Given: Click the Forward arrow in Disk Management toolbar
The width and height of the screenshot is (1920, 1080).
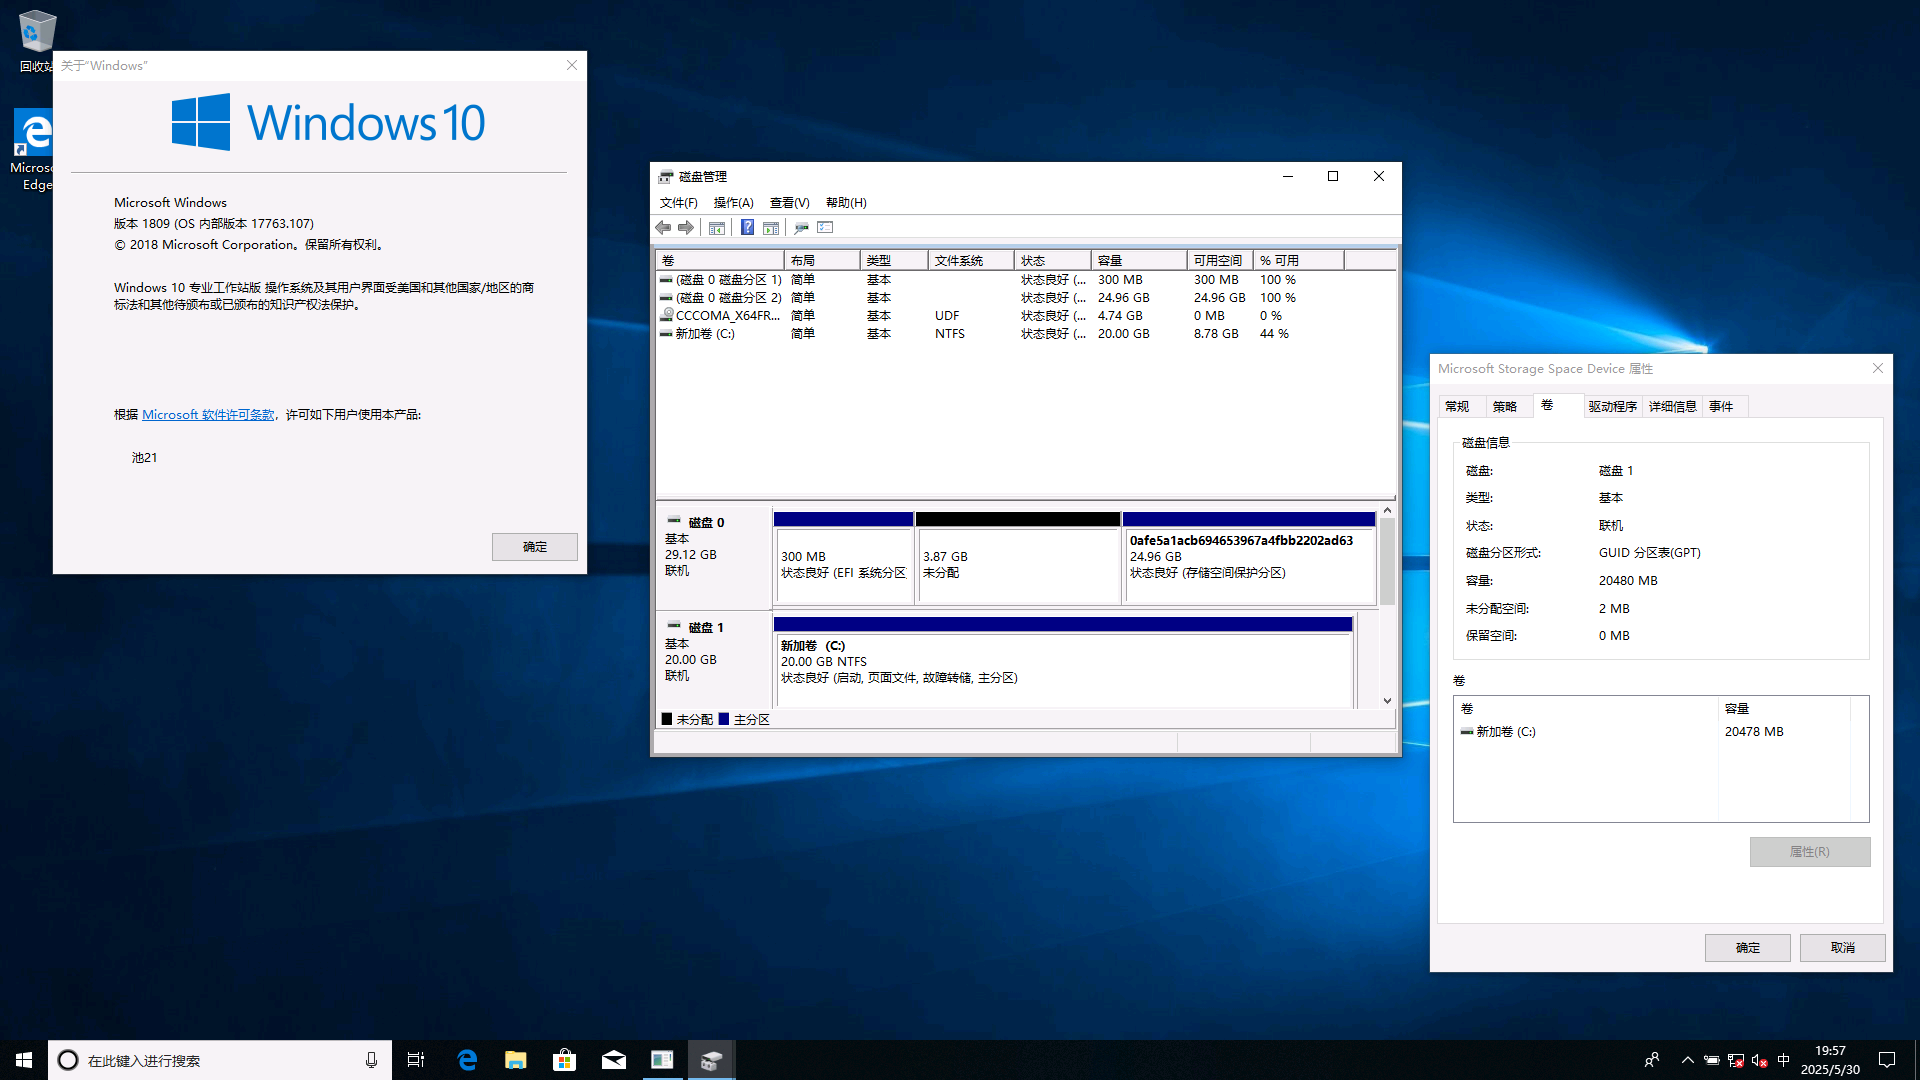Looking at the screenshot, I should click(686, 228).
